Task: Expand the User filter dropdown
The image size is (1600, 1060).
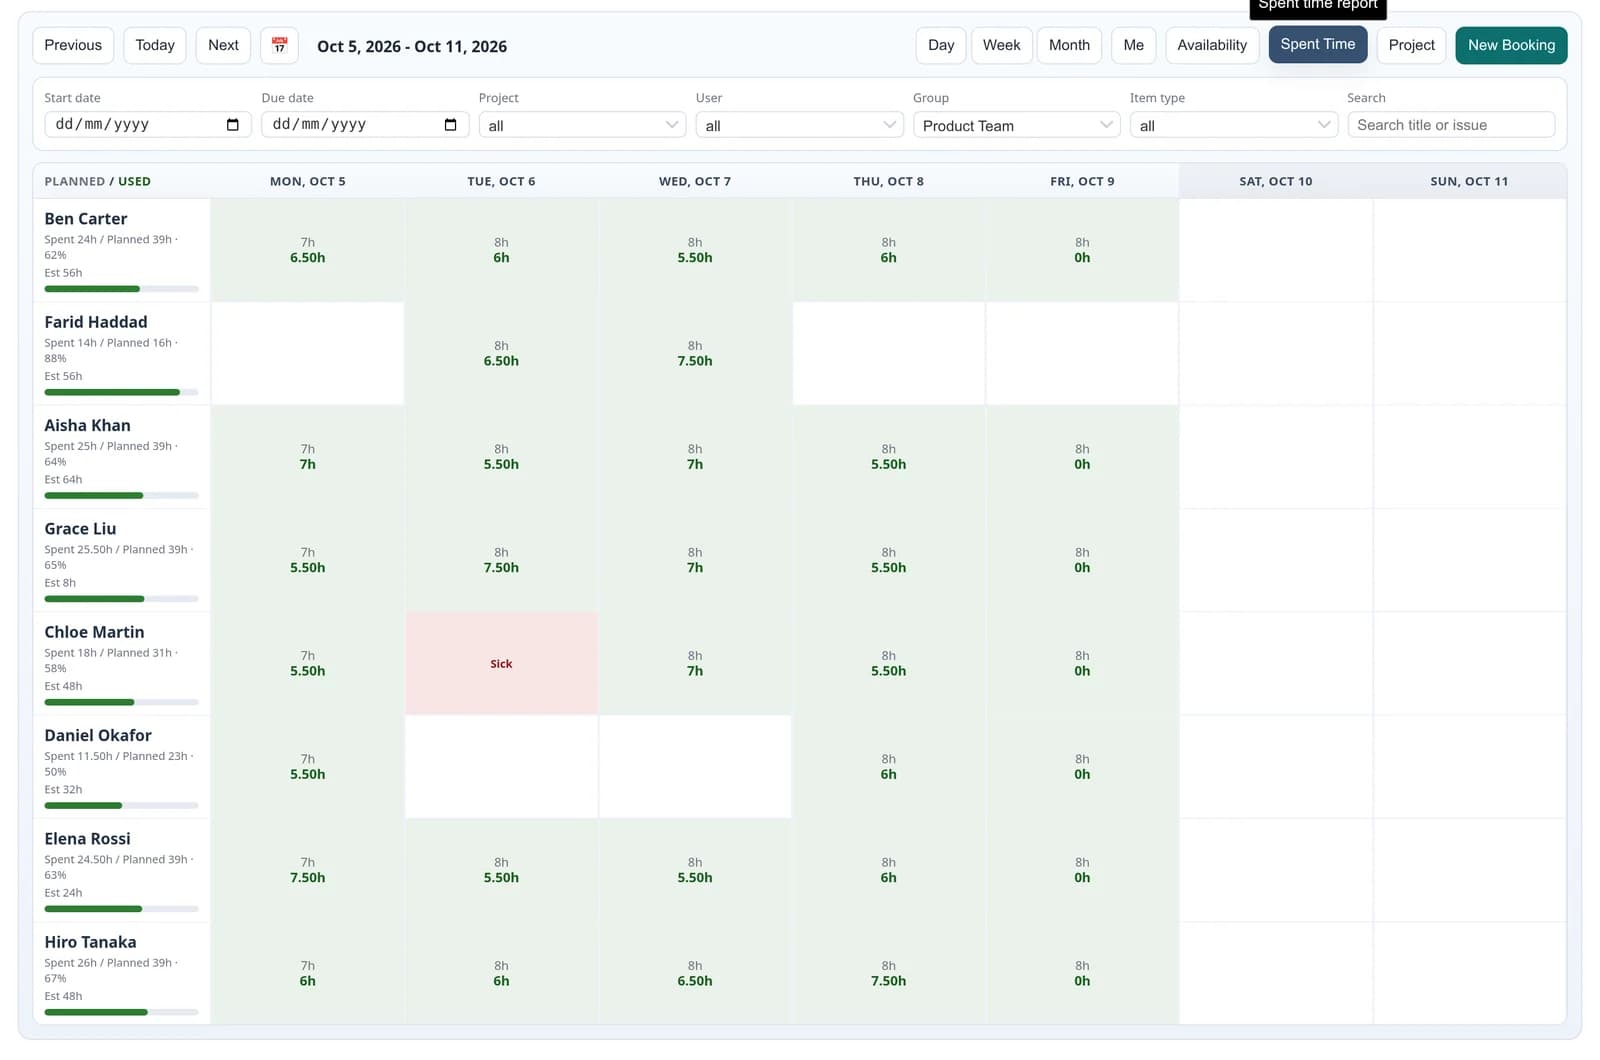Action: click(799, 125)
